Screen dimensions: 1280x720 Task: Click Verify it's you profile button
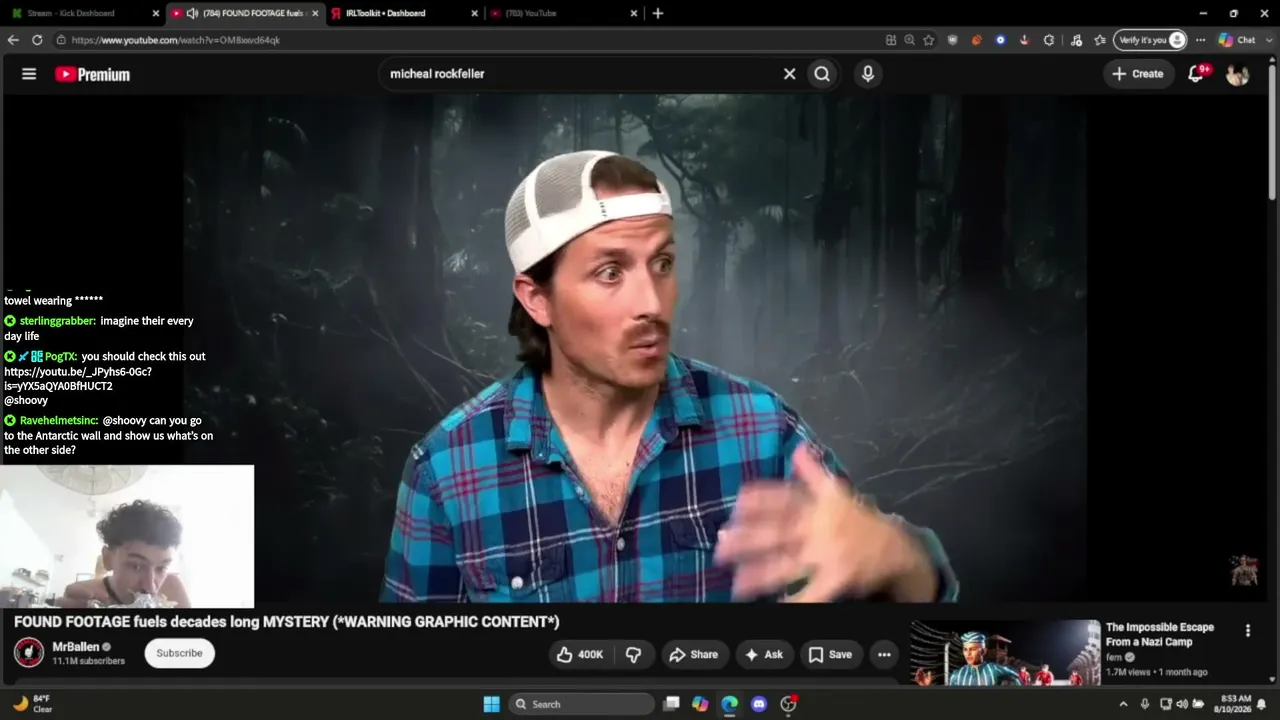pos(1151,40)
